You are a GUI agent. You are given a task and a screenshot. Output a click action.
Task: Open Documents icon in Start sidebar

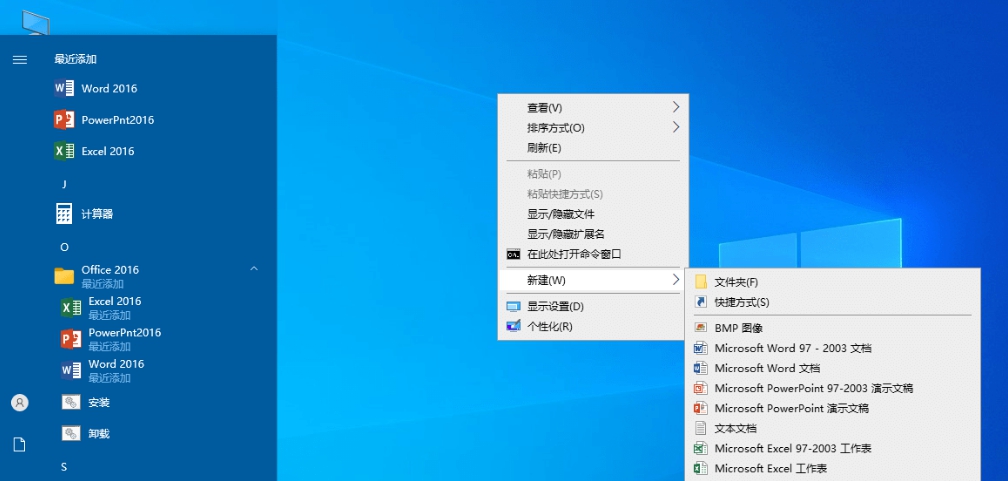(20, 444)
